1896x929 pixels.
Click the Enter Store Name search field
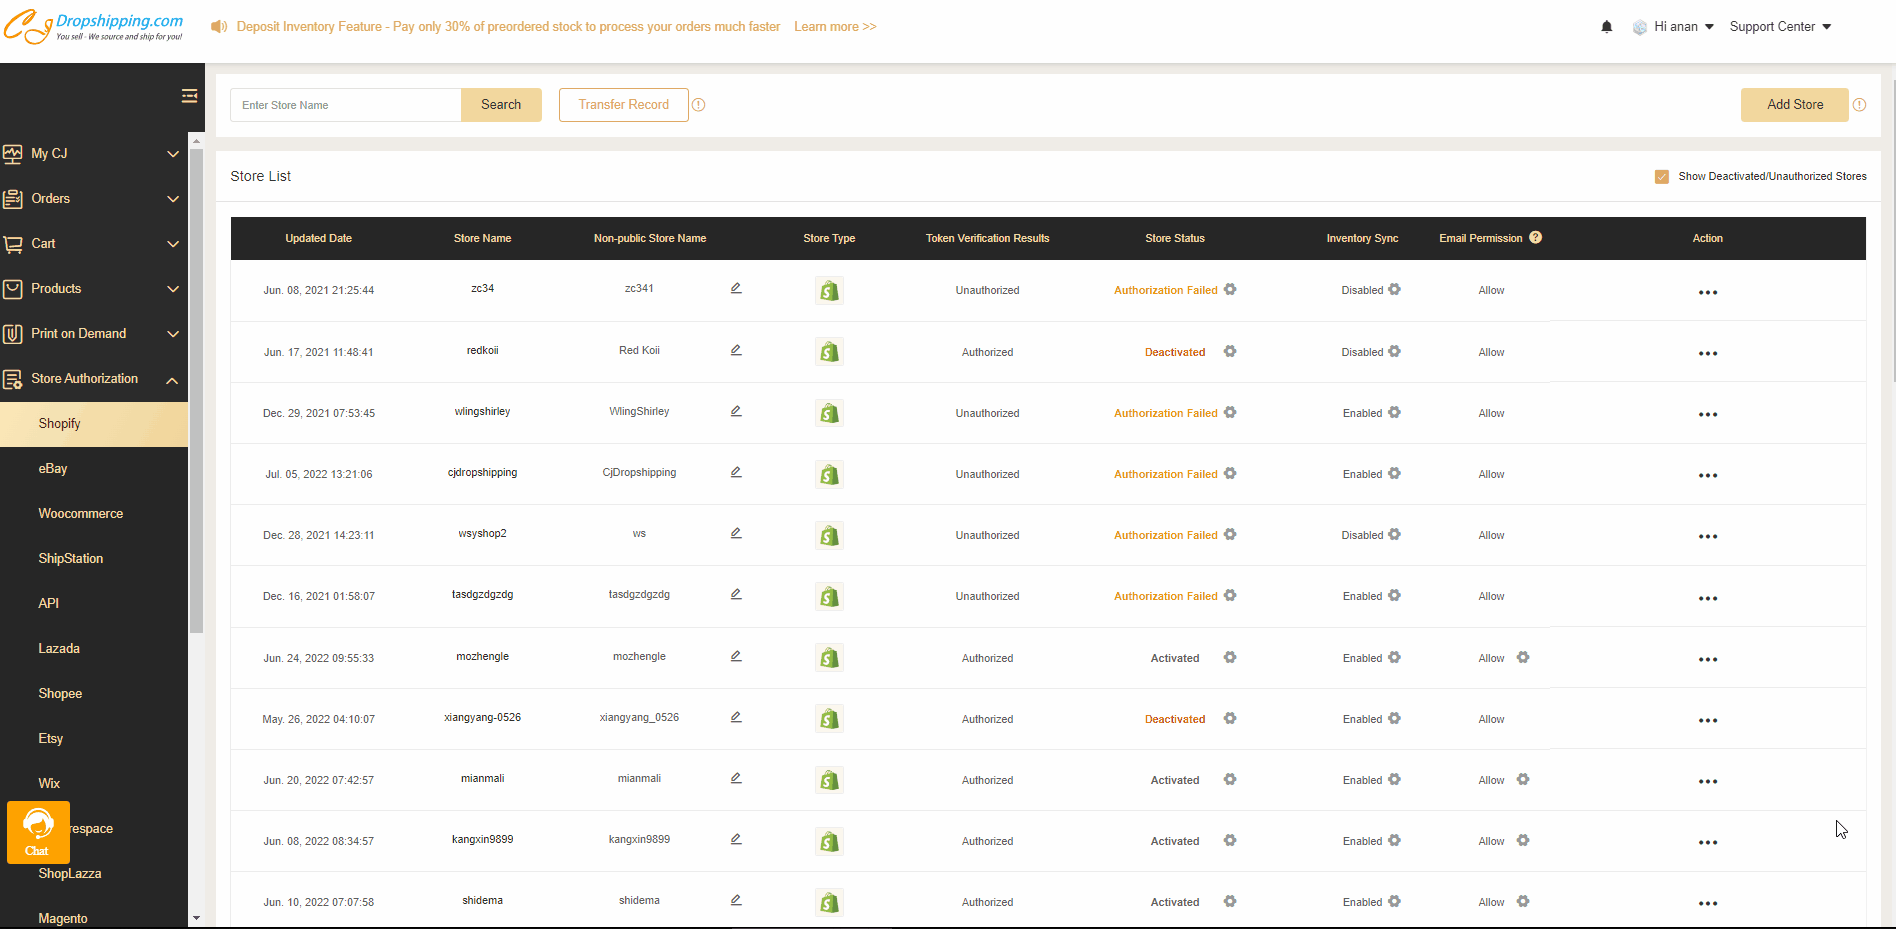345,105
